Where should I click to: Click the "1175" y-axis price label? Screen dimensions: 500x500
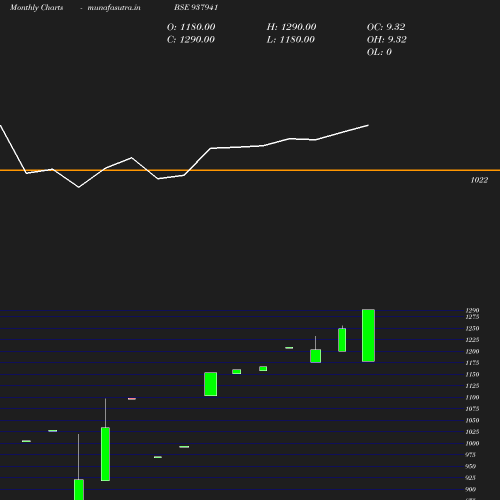point(472,363)
